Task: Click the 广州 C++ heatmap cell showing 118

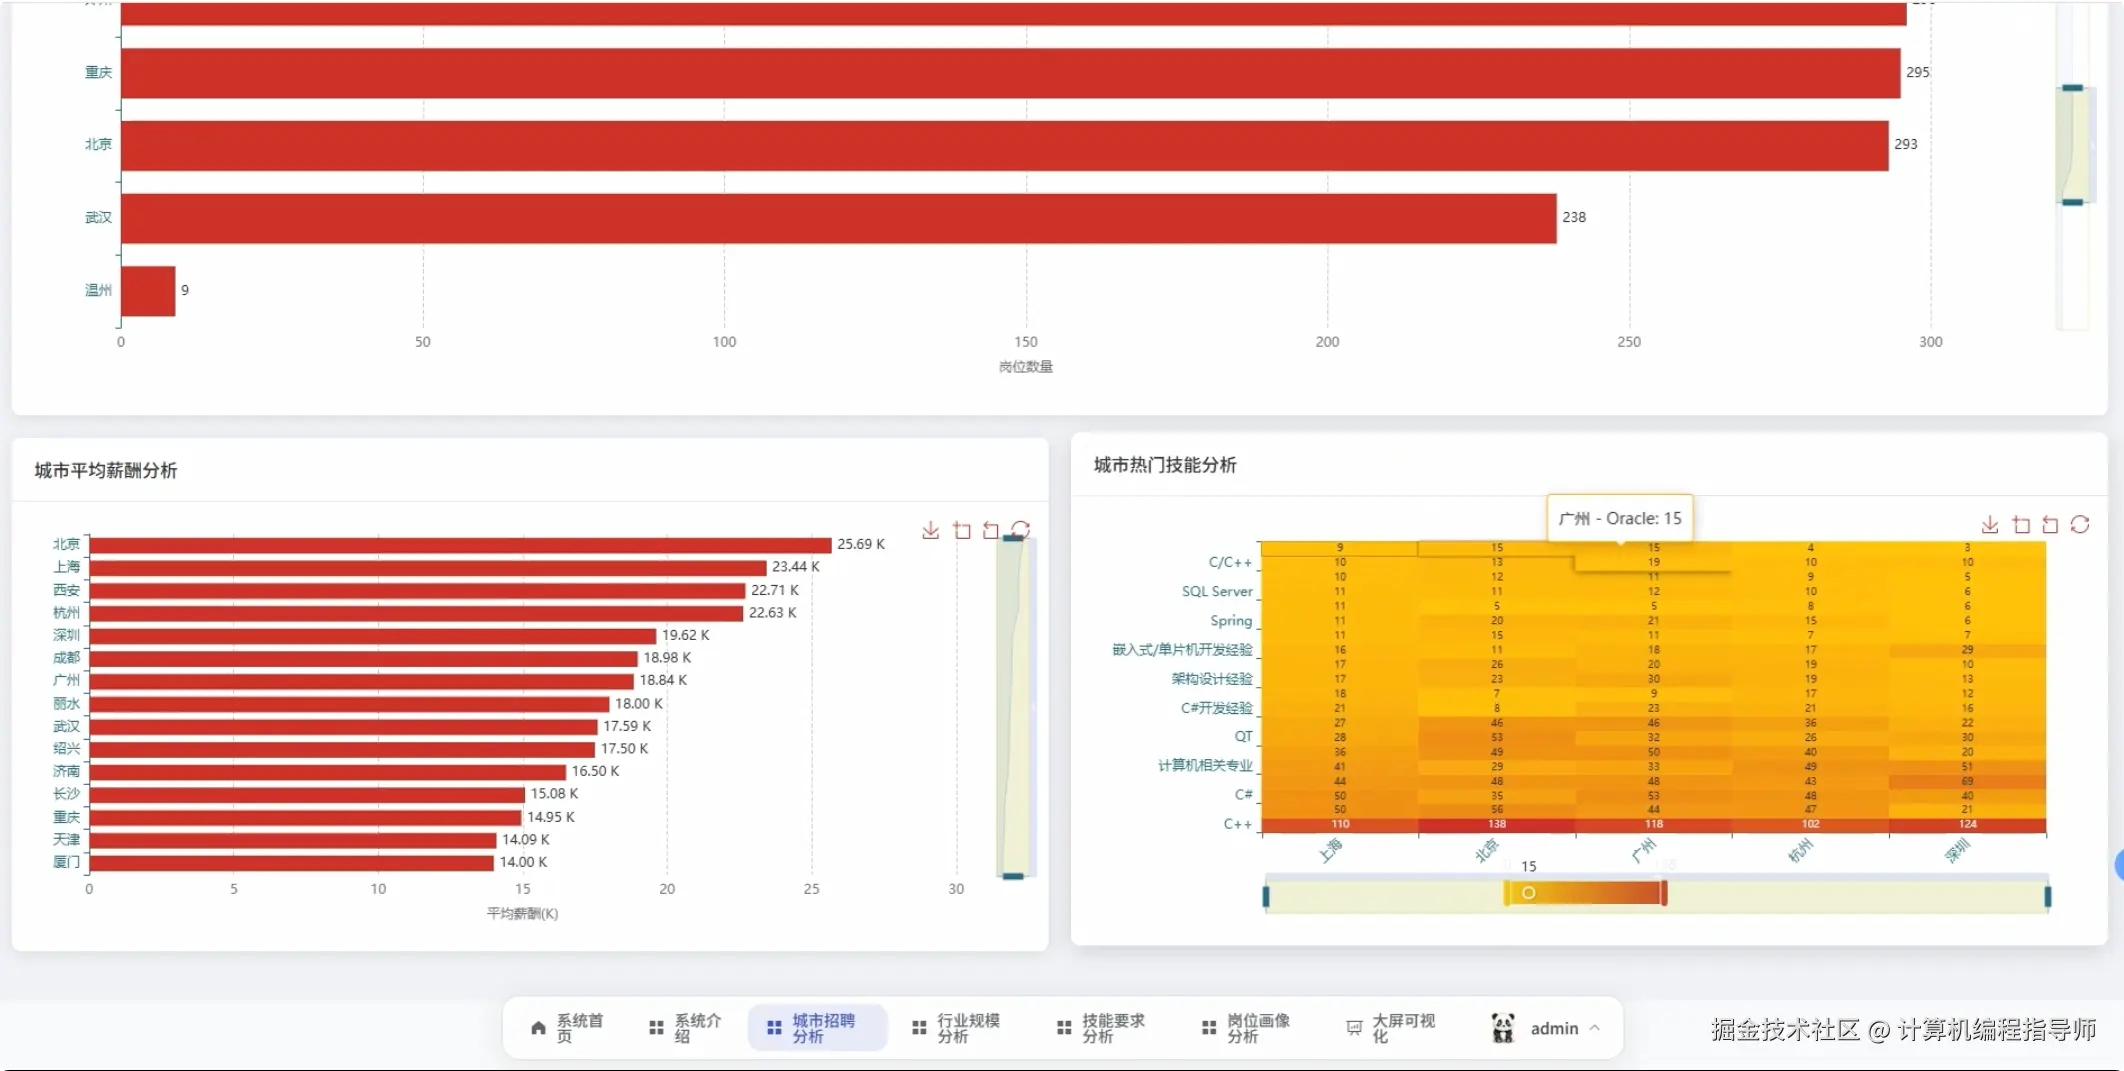Action: coord(1654,824)
